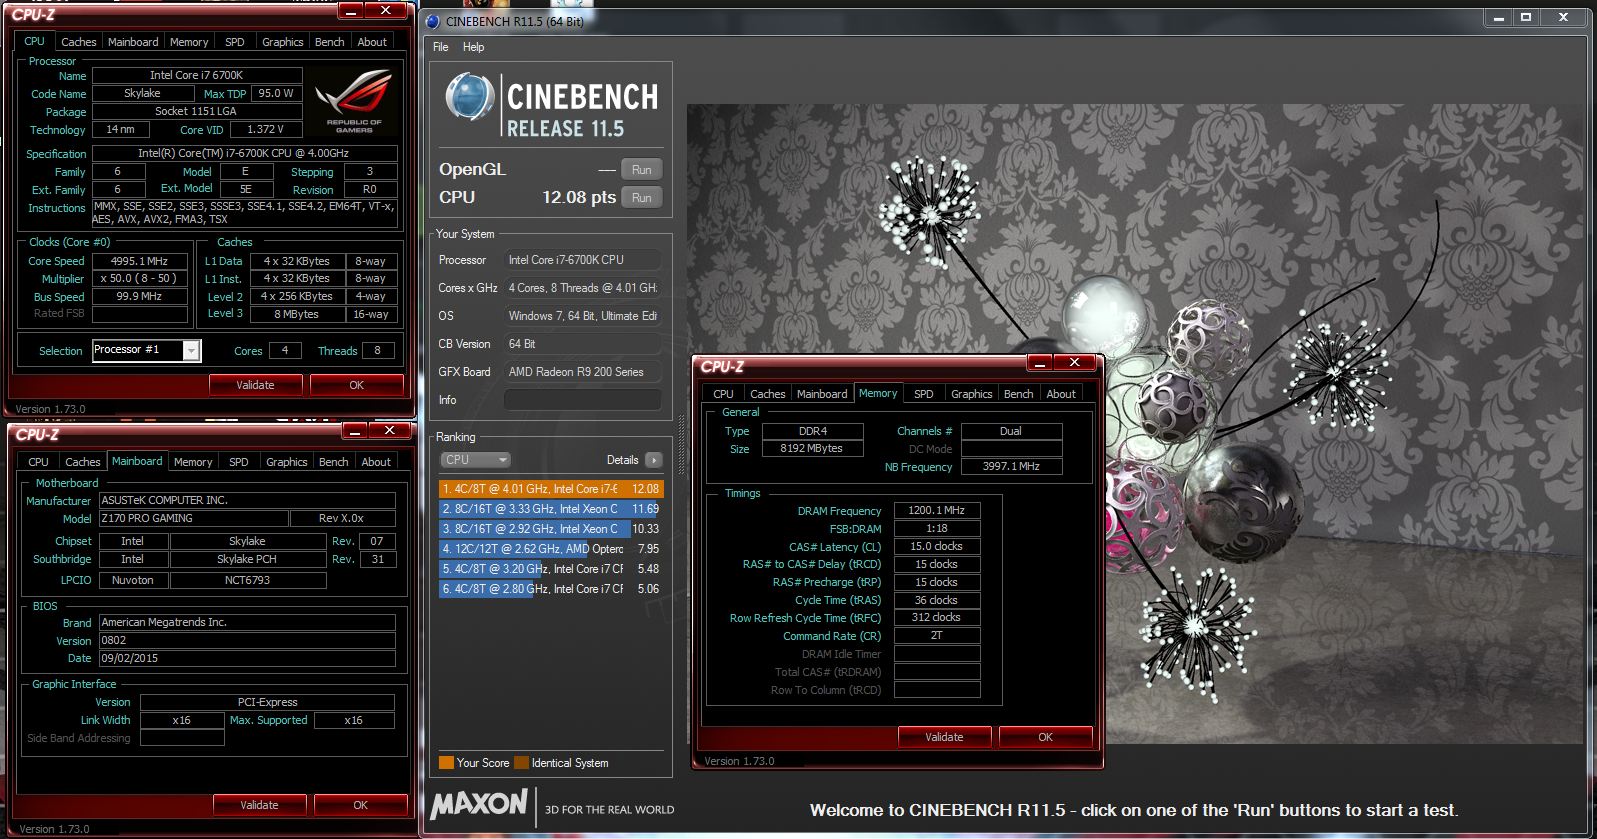This screenshot has width=1597, height=839.
Task: Select ranking entry 8C/16T @ 2.92 GHz Xeon
Action: point(551,529)
